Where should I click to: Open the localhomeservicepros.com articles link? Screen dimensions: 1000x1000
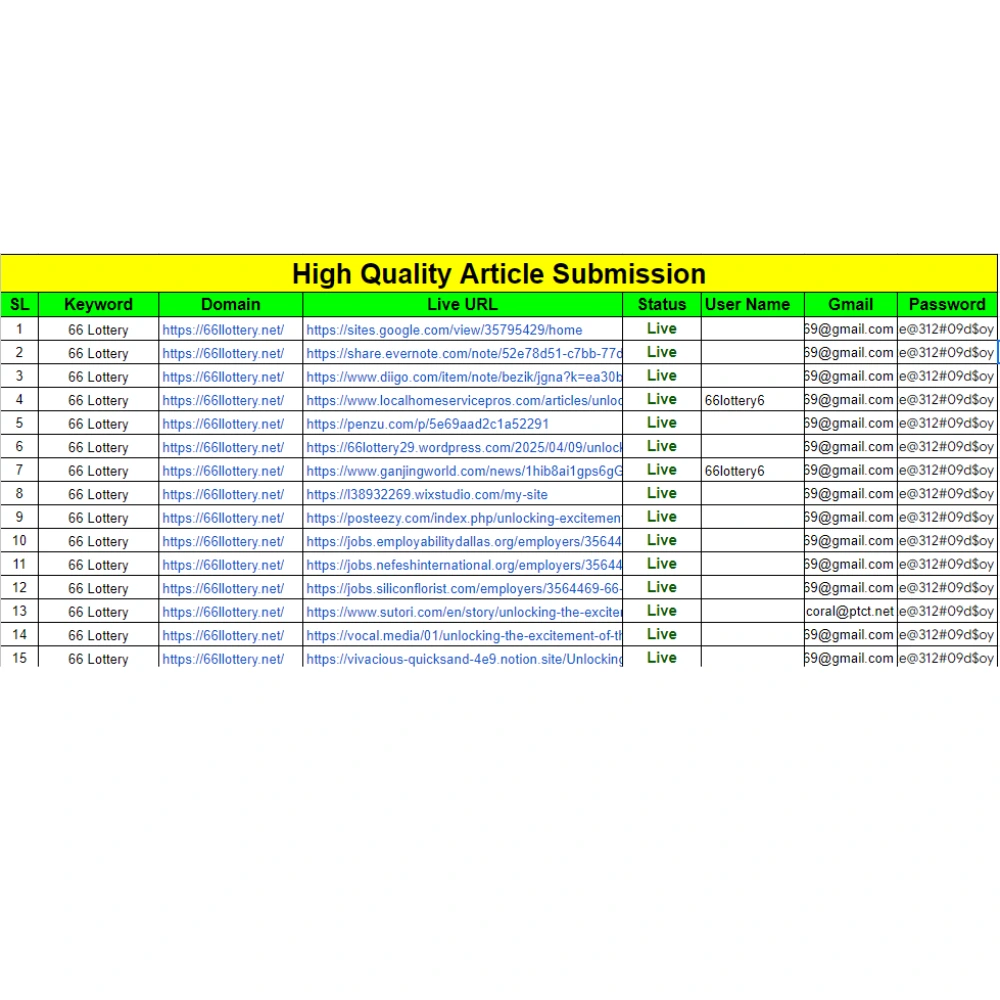(464, 401)
